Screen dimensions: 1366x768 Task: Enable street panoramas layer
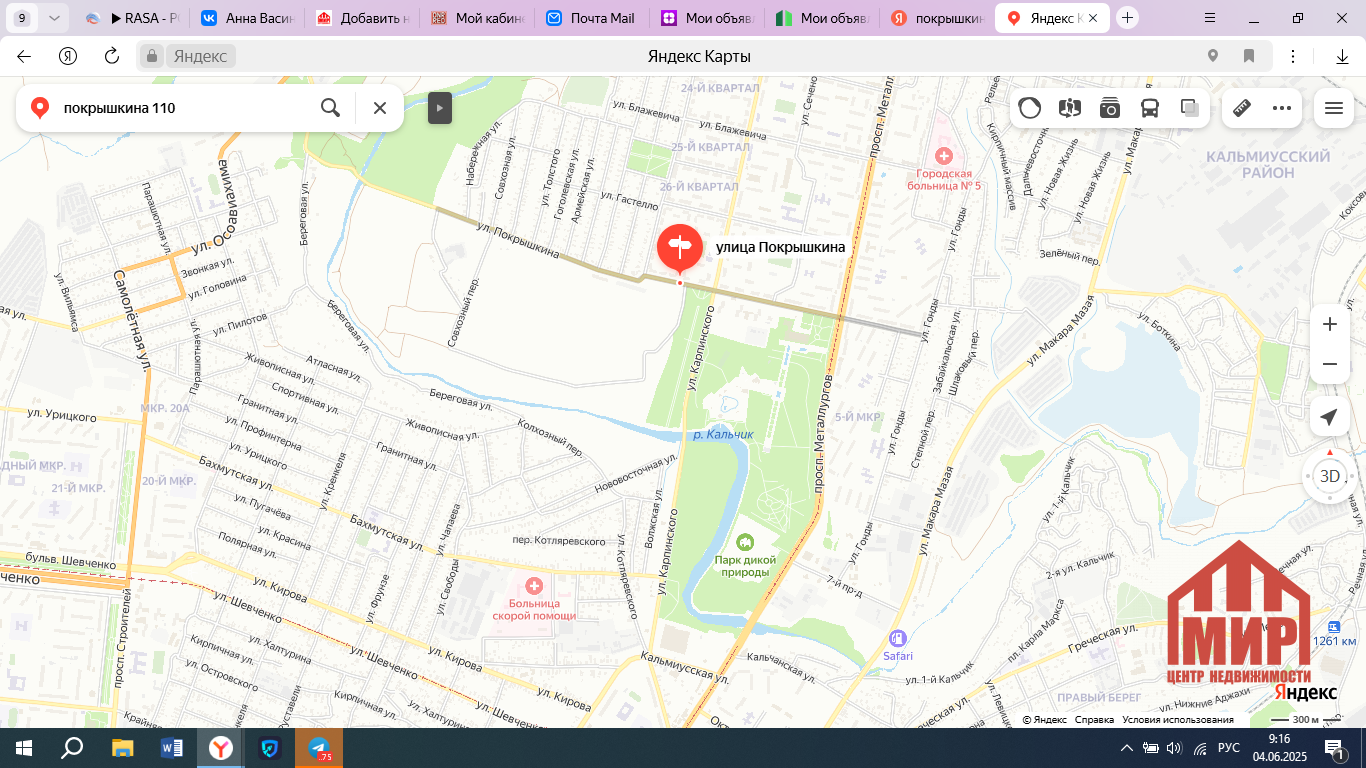coord(1070,108)
